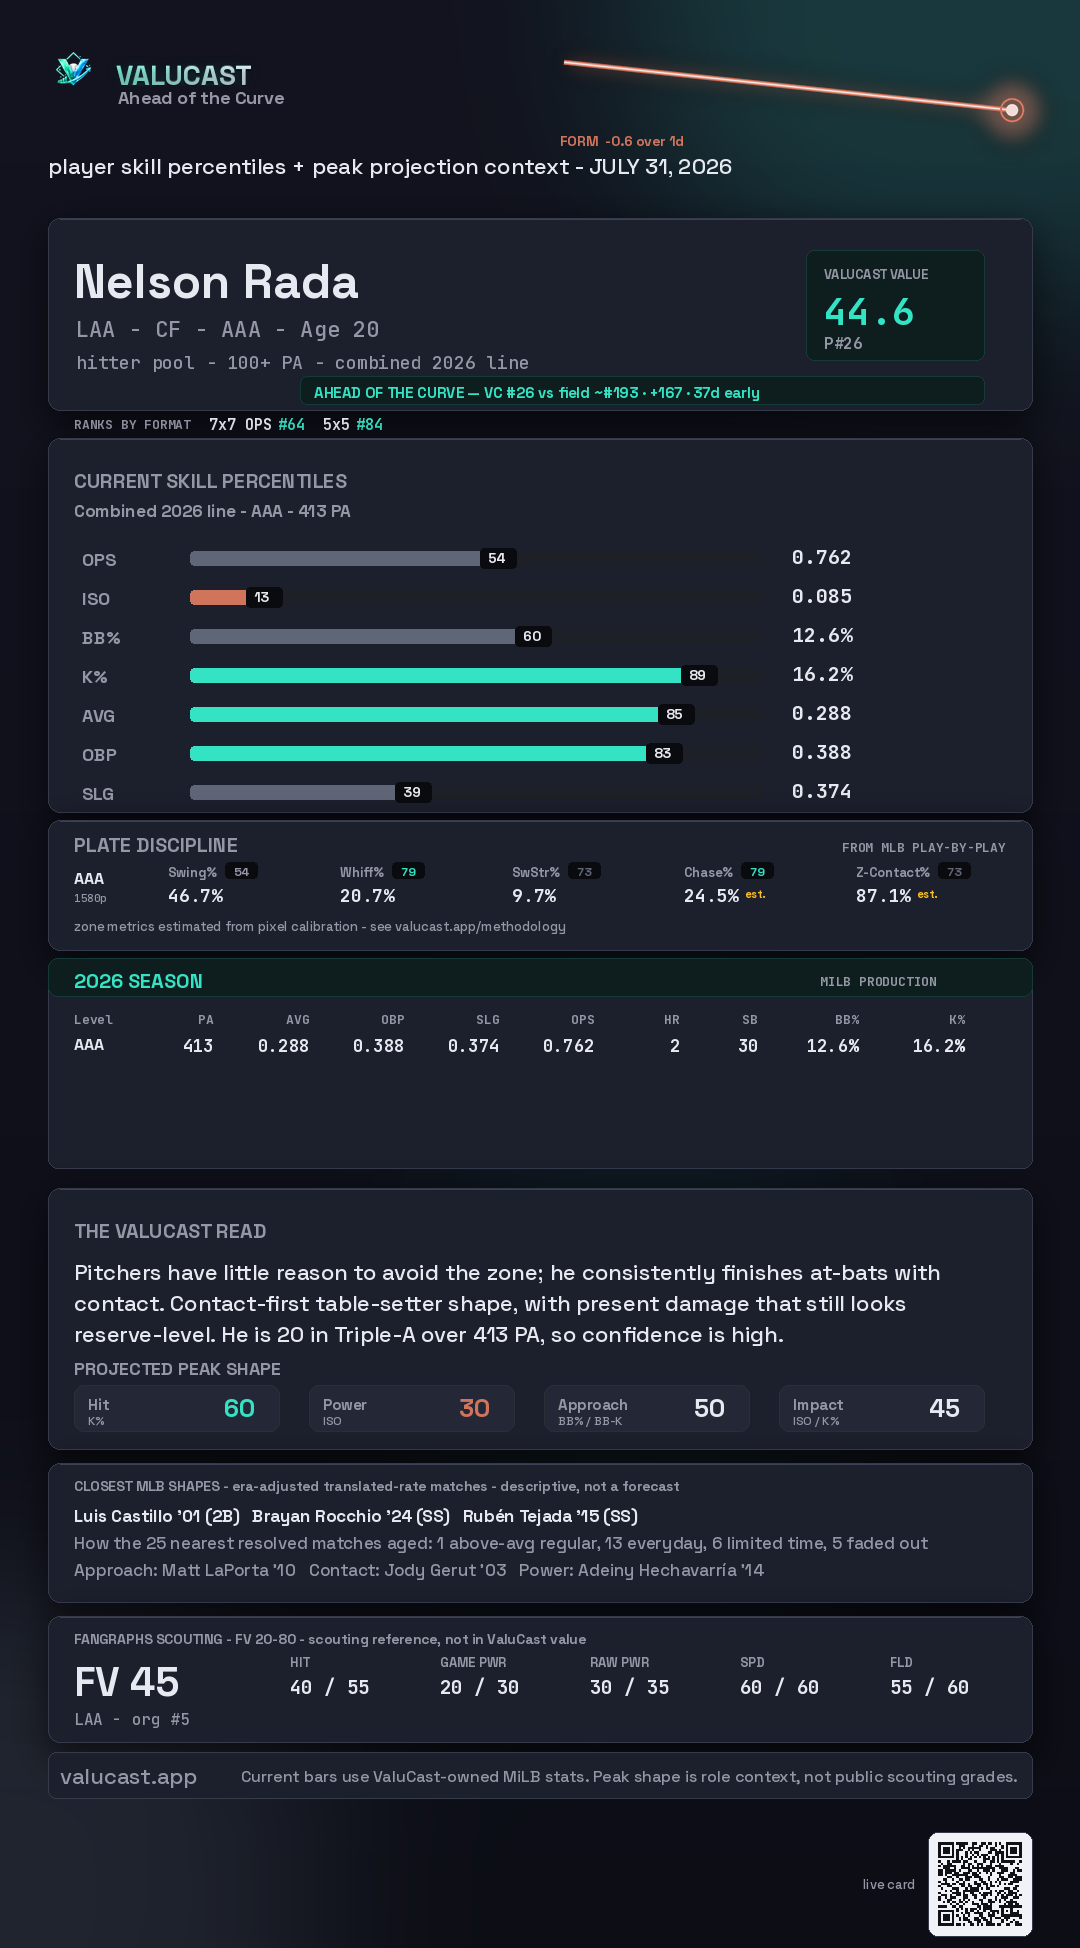This screenshot has height=1948, width=1080.
Task: Click the Whiff% 79 percentile badge
Action: [408, 872]
